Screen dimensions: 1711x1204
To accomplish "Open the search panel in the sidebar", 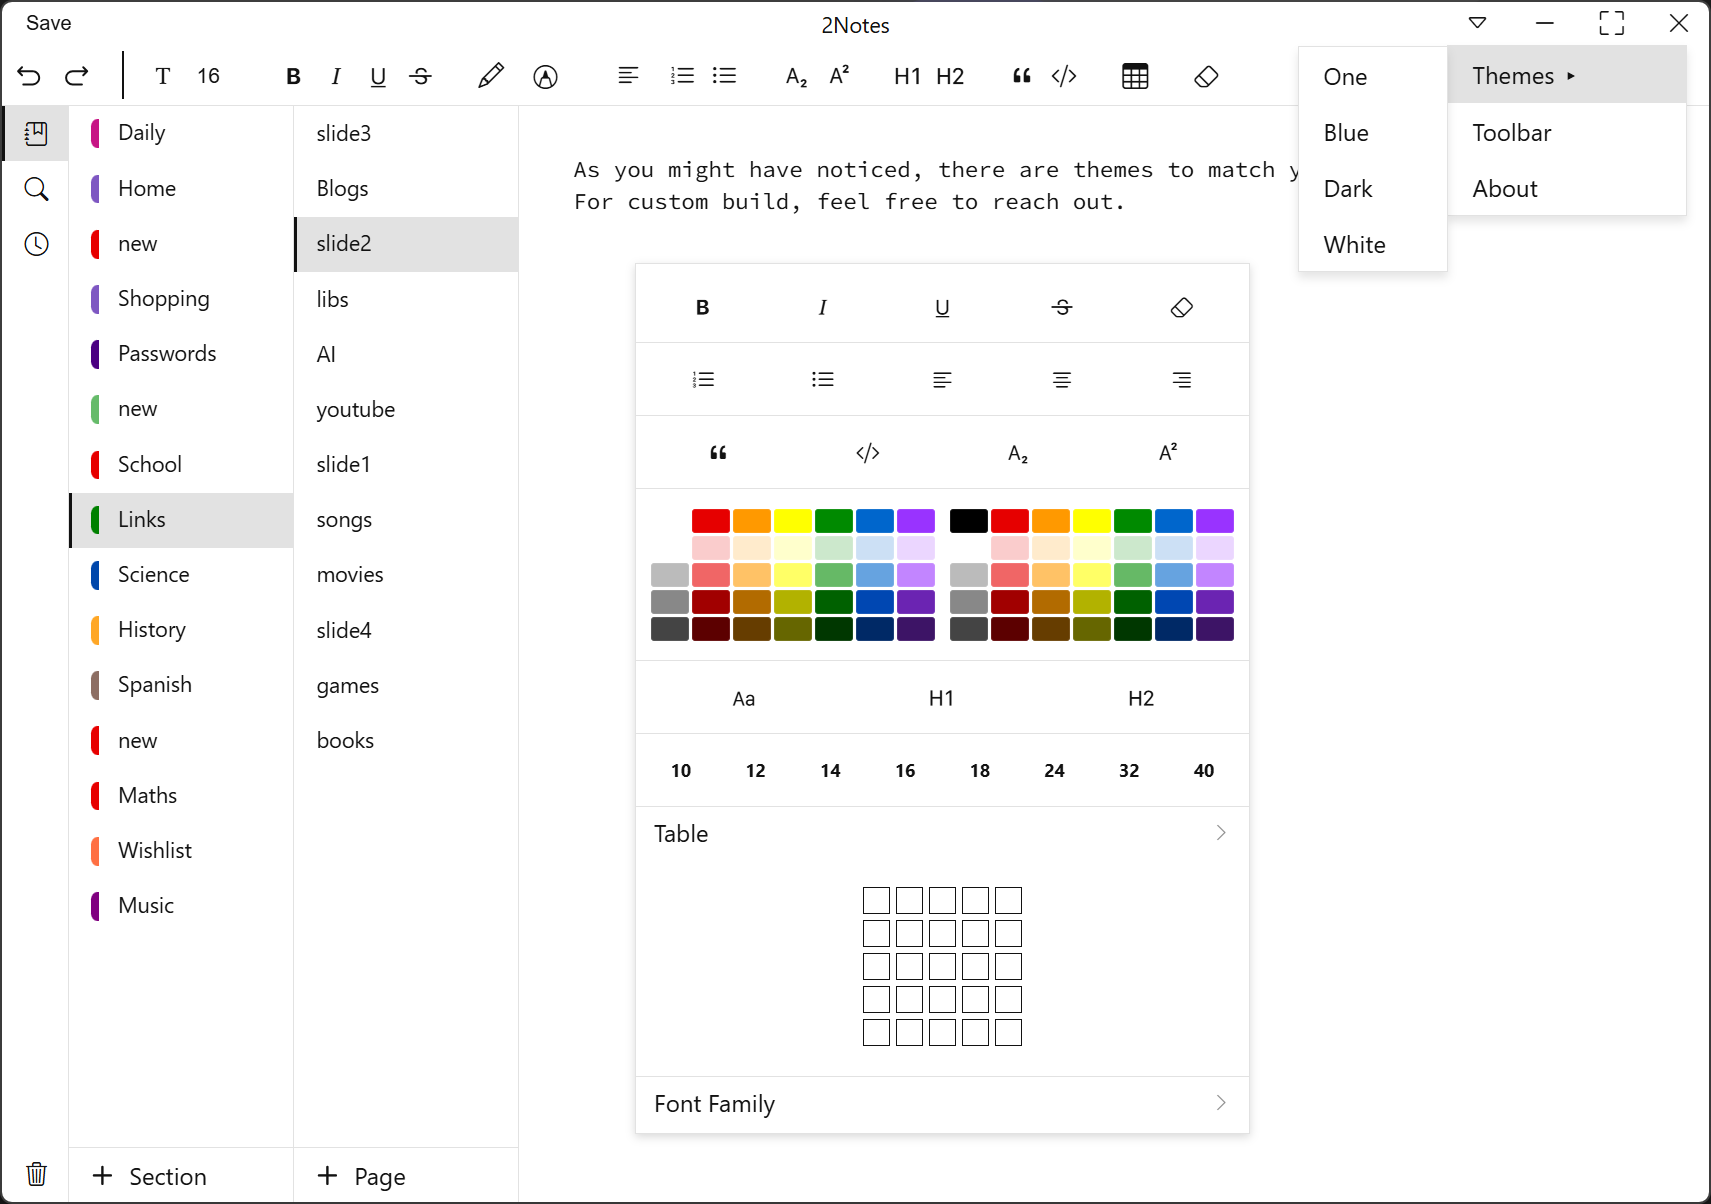I will [36, 189].
